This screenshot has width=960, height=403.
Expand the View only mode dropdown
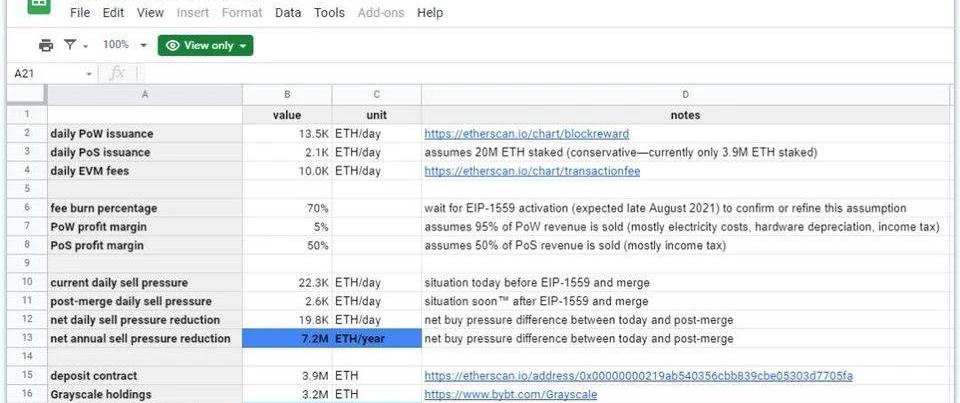pyautogui.click(x=243, y=46)
